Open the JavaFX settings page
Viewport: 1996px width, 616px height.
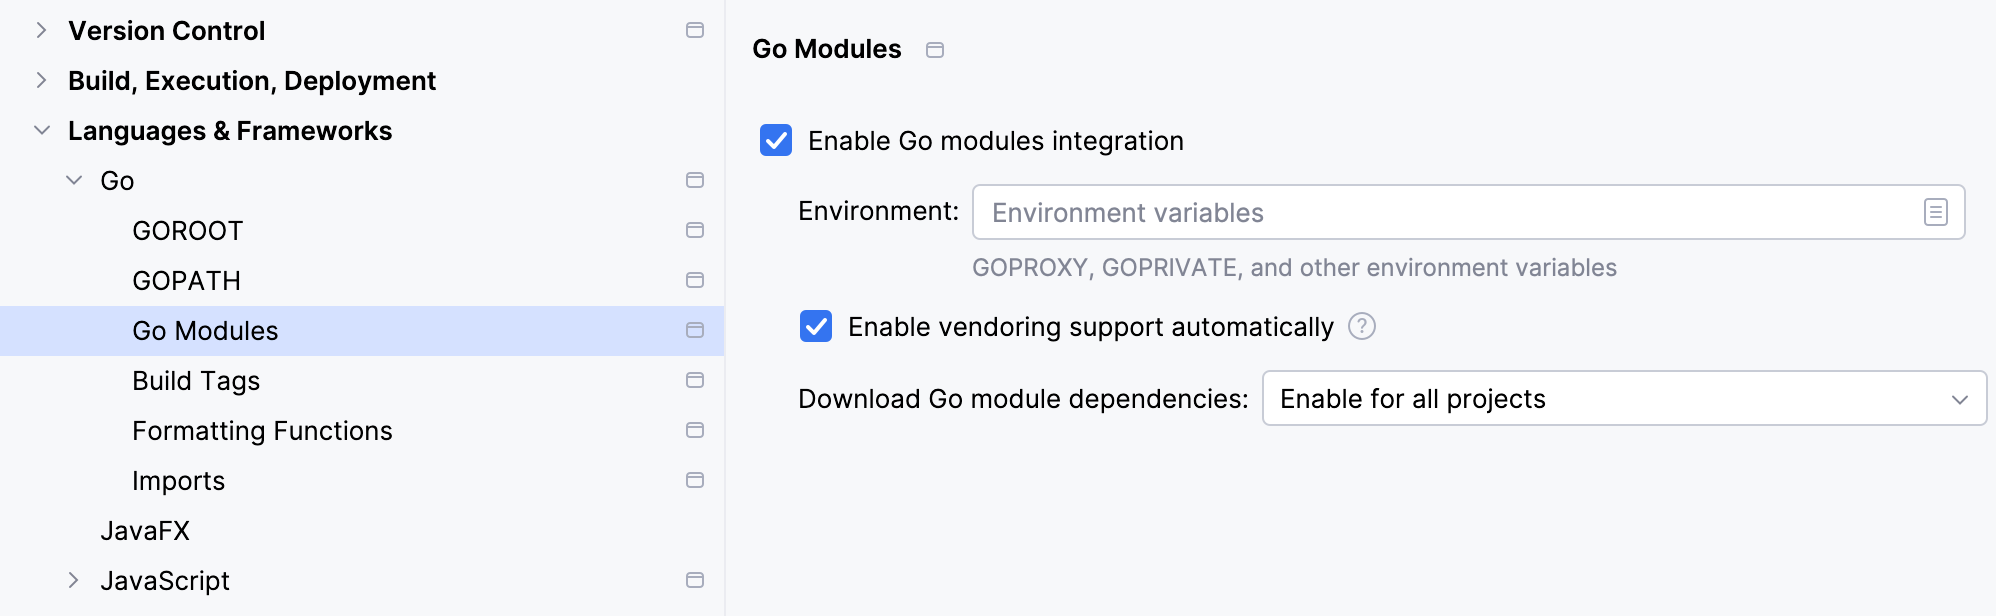pyautogui.click(x=145, y=531)
